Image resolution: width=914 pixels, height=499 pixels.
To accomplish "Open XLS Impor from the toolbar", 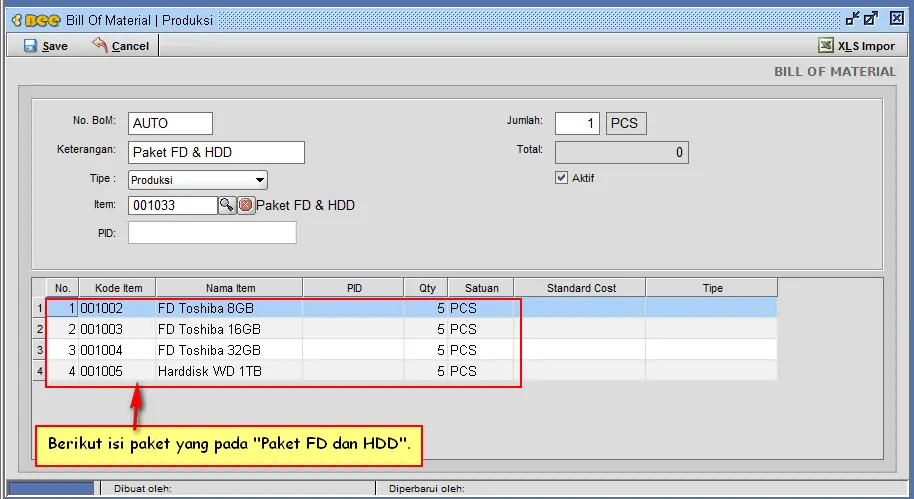I will pyautogui.click(x=856, y=45).
